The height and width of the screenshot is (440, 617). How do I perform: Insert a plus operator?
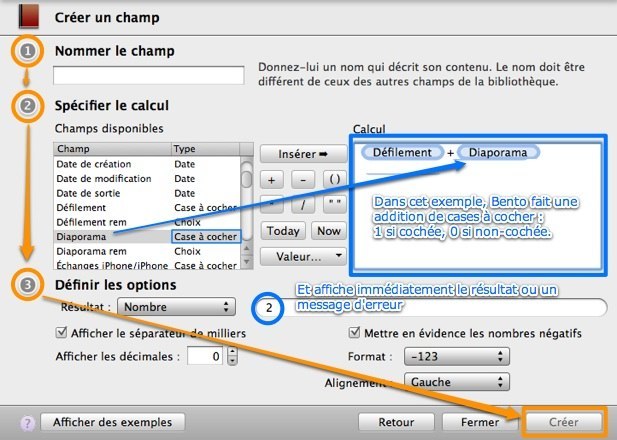(272, 180)
